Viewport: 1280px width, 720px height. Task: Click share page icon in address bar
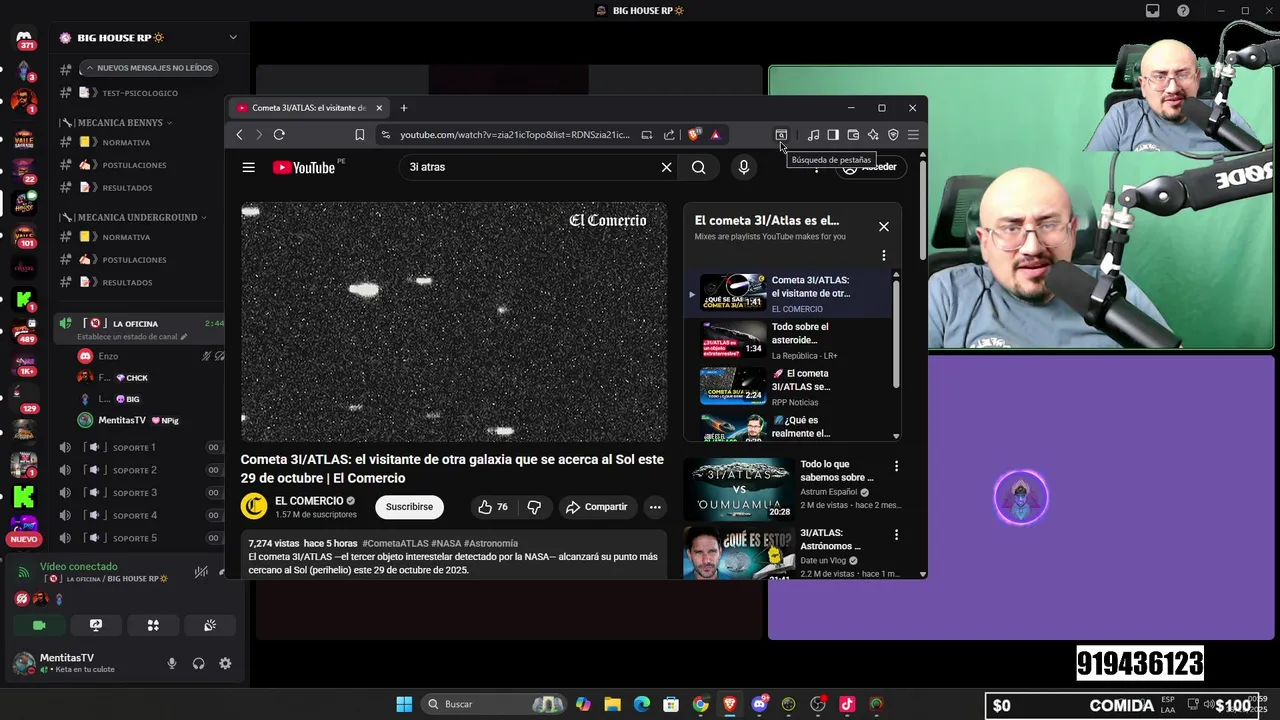[x=669, y=135]
